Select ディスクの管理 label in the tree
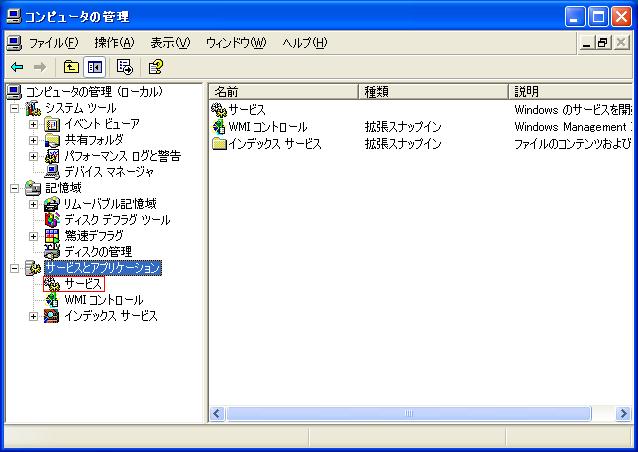The width and height of the screenshot is (638, 452). click(98, 252)
